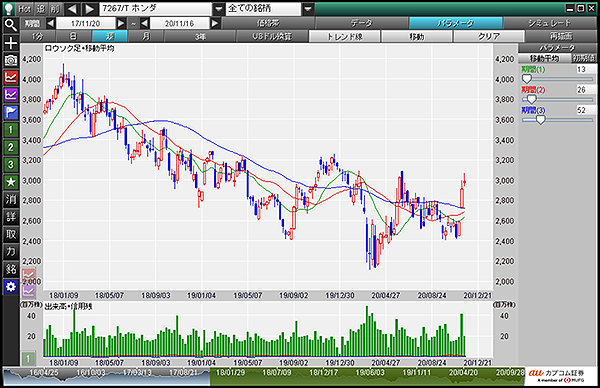
Task: Step end date 20/11/16 backward
Action: [x=144, y=24]
